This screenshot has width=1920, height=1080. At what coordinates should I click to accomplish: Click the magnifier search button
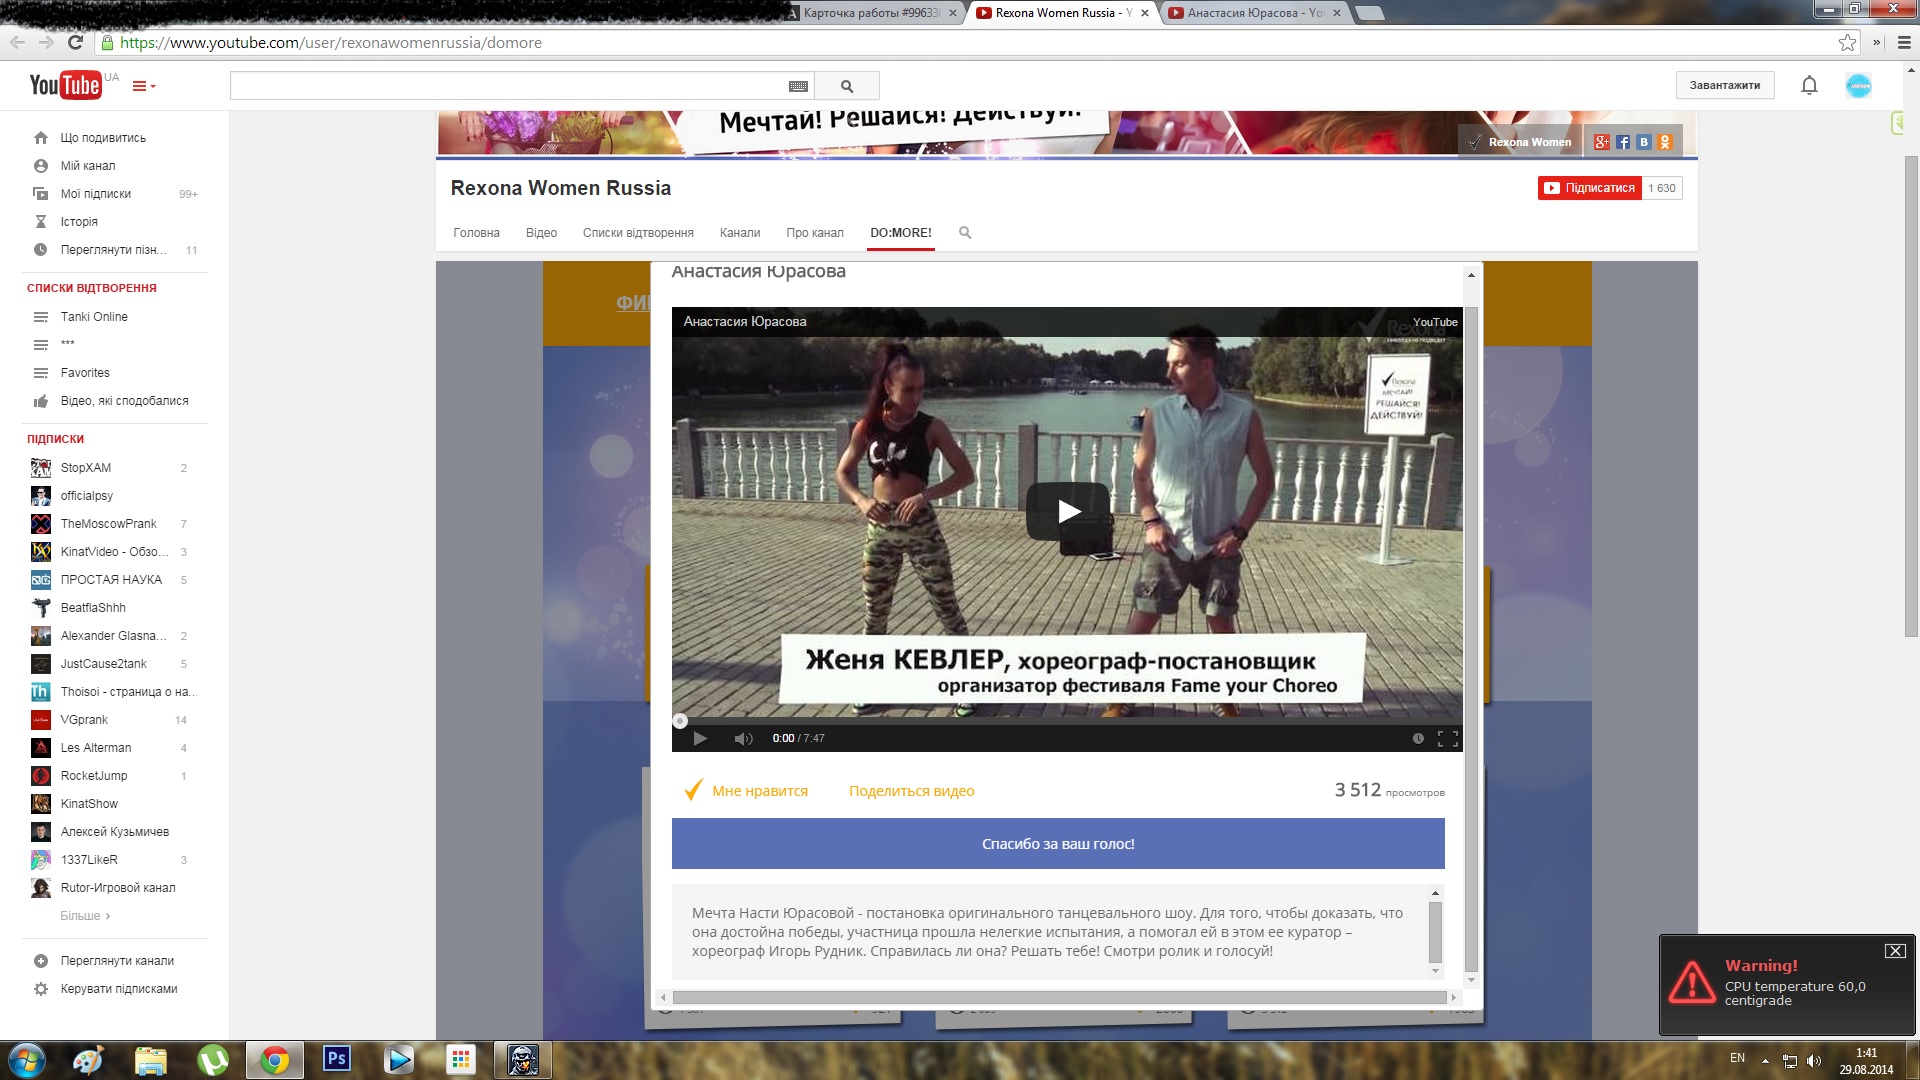(x=847, y=86)
